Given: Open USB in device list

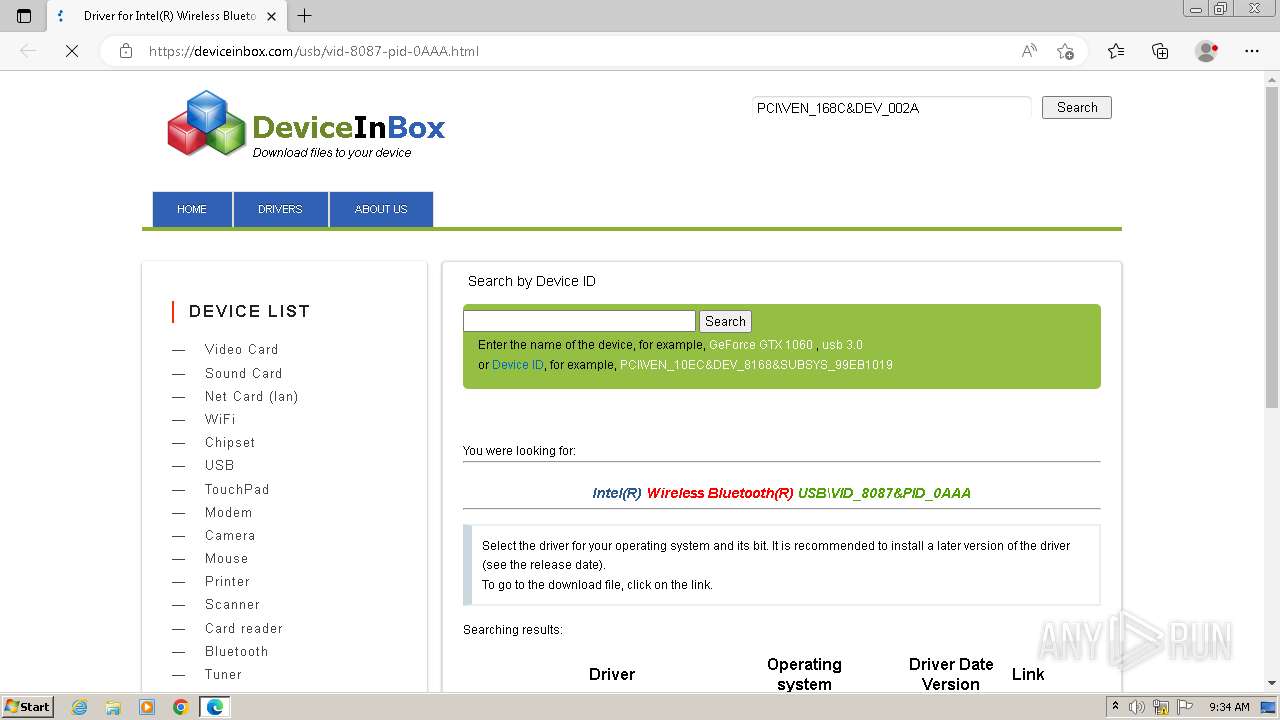Looking at the screenshot, I should 220,465.
